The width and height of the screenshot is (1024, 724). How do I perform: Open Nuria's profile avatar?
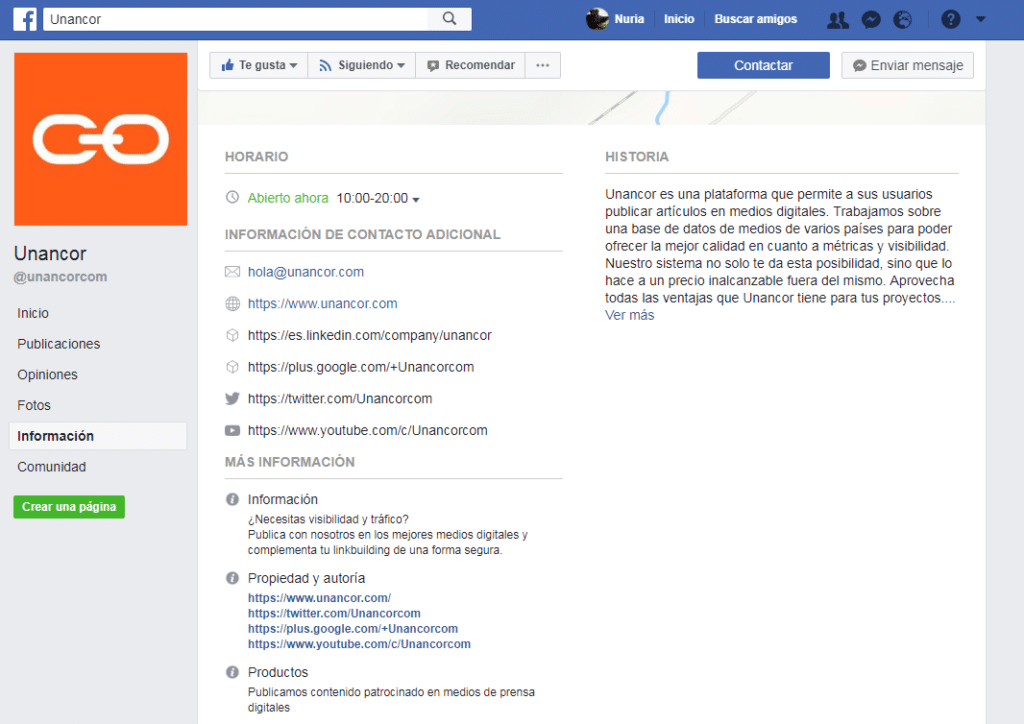point(596,19)
